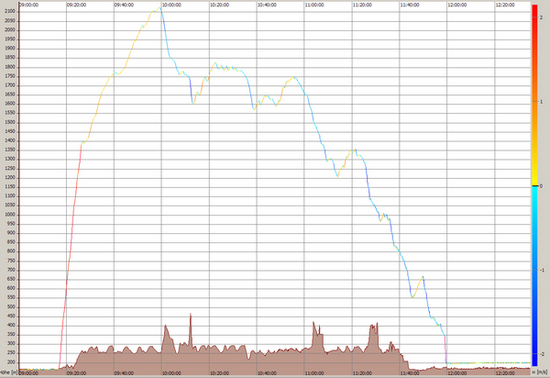Click the flat post-landing line after 12:00:00
Image resolution: width=550 pixels, height=378 pixels.
tap(488, 363)
